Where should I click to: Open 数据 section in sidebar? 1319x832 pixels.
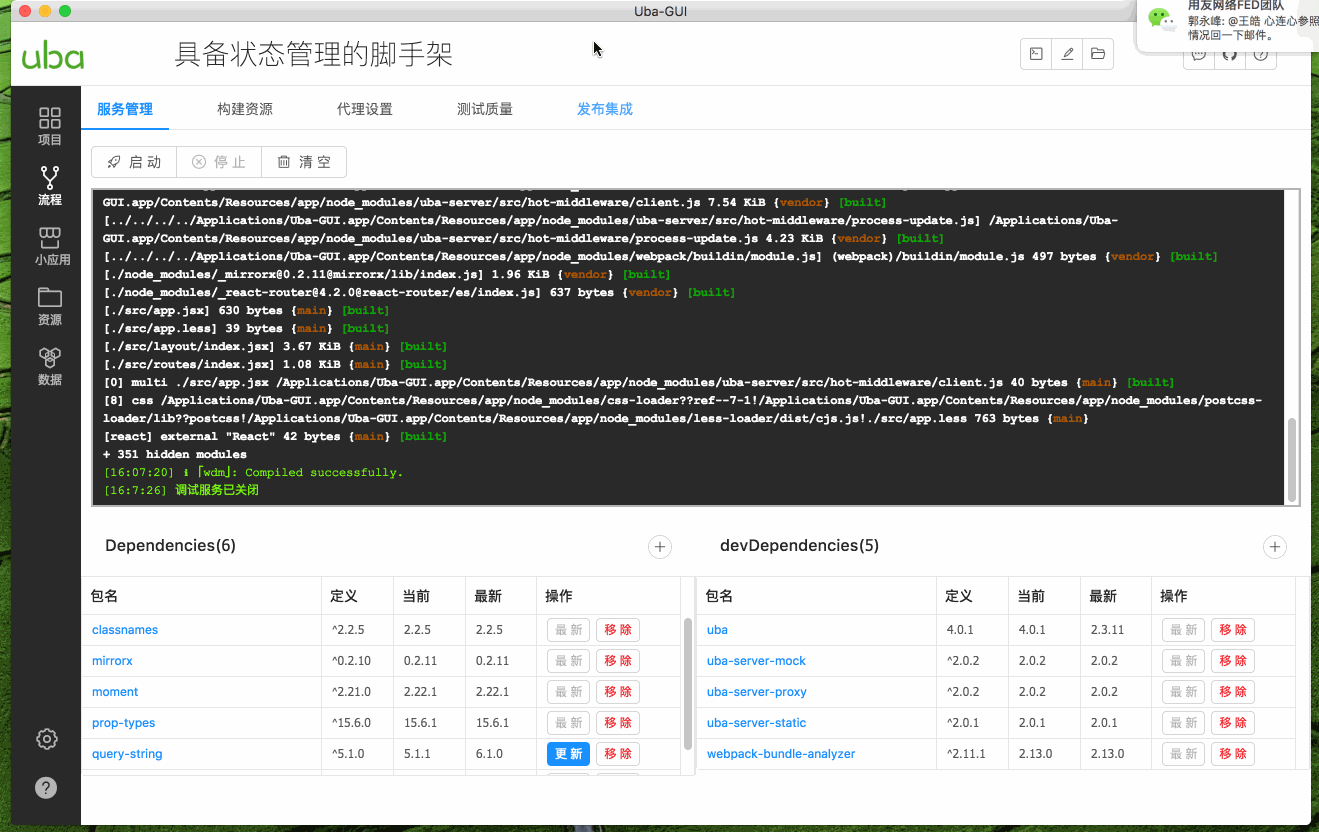coord(50,367)
